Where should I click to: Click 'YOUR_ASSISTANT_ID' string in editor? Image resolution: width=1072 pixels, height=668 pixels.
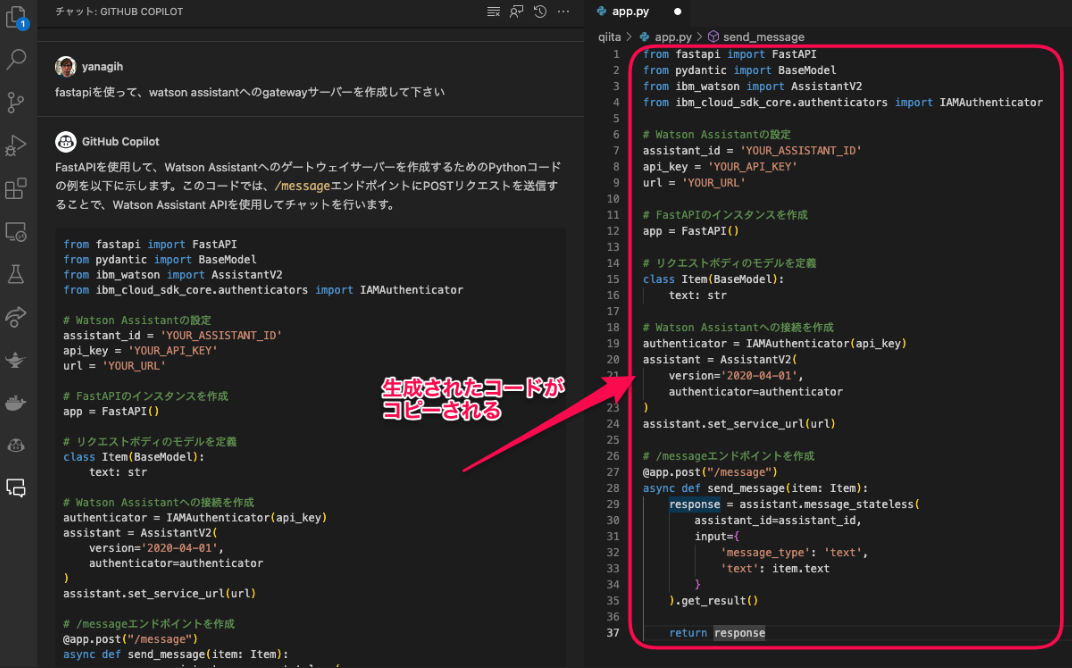(x=801, y=150)
